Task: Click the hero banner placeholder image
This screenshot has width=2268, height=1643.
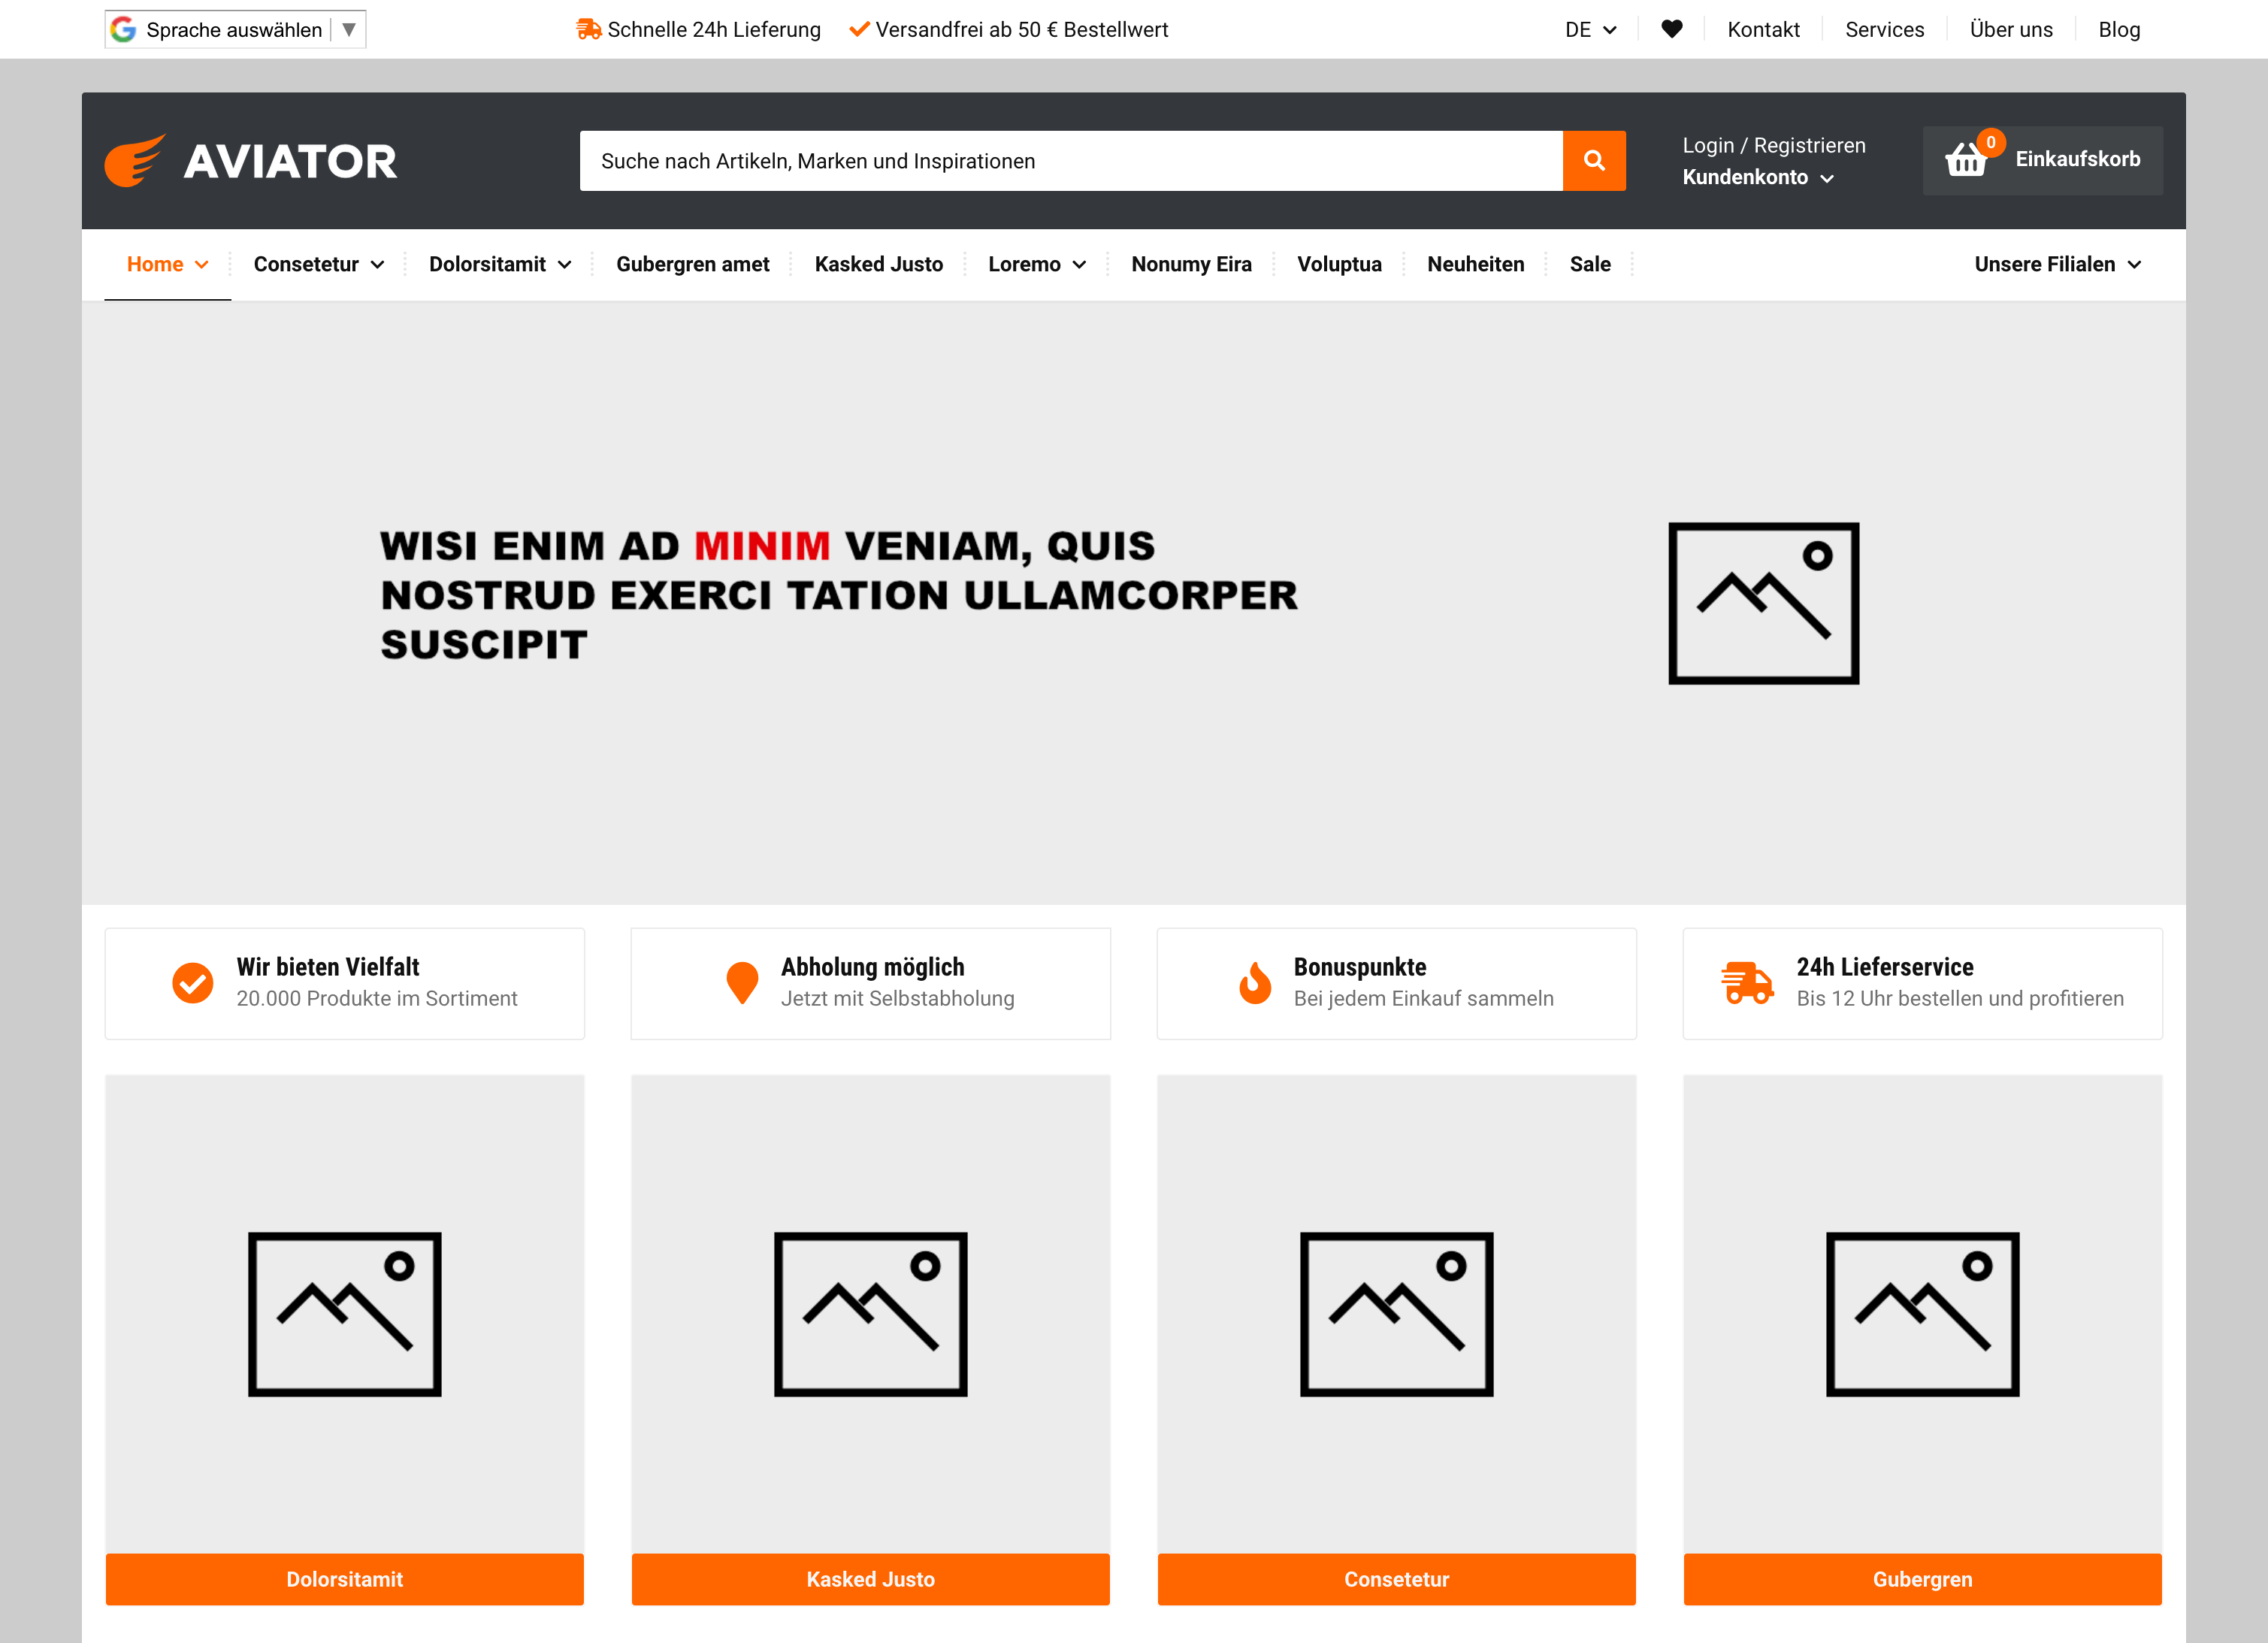Action: pyautogui.click(x=1763, y=603)
